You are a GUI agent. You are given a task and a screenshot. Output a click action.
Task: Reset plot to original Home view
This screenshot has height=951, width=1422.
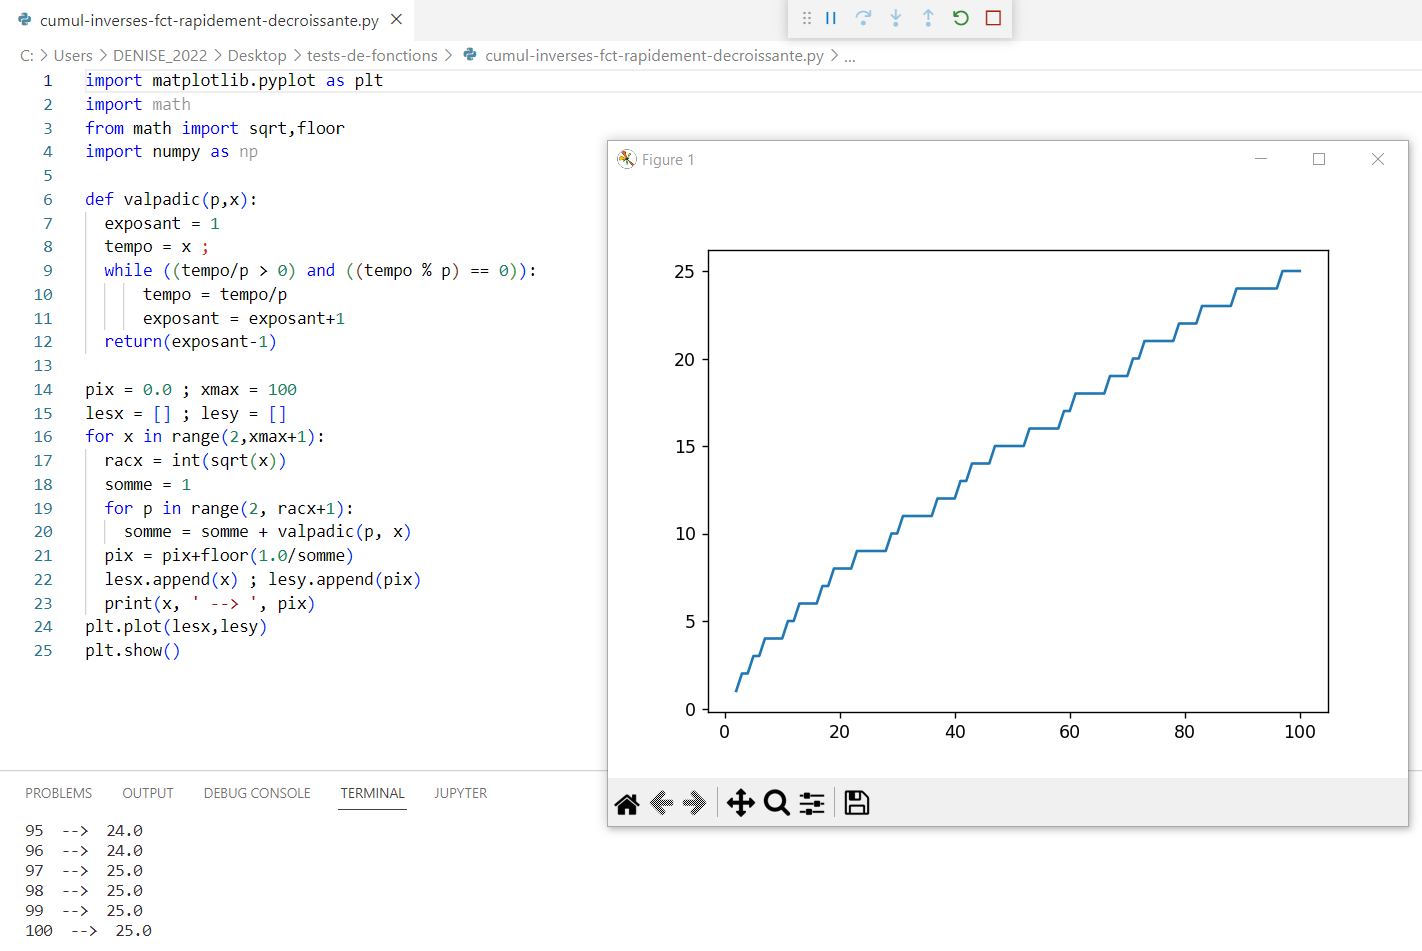click(627, 803)
